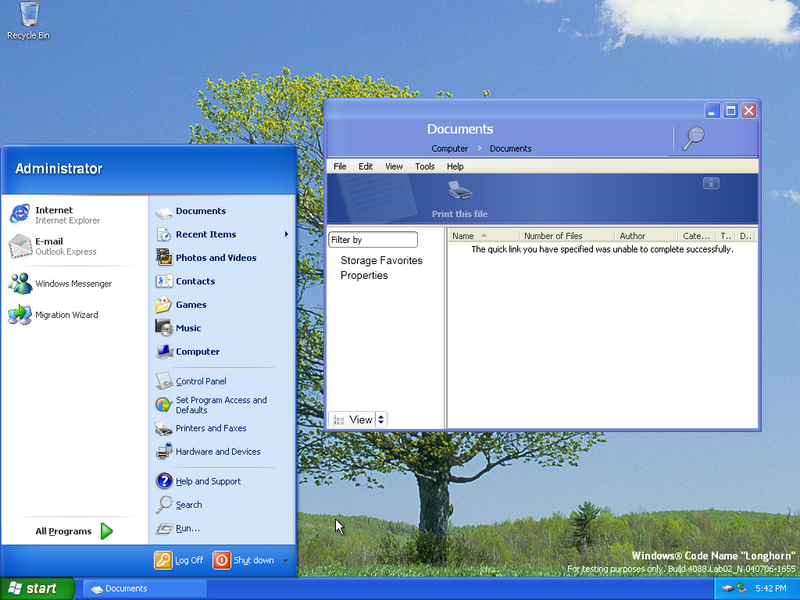Click the magnifying glass search icon

692,138
